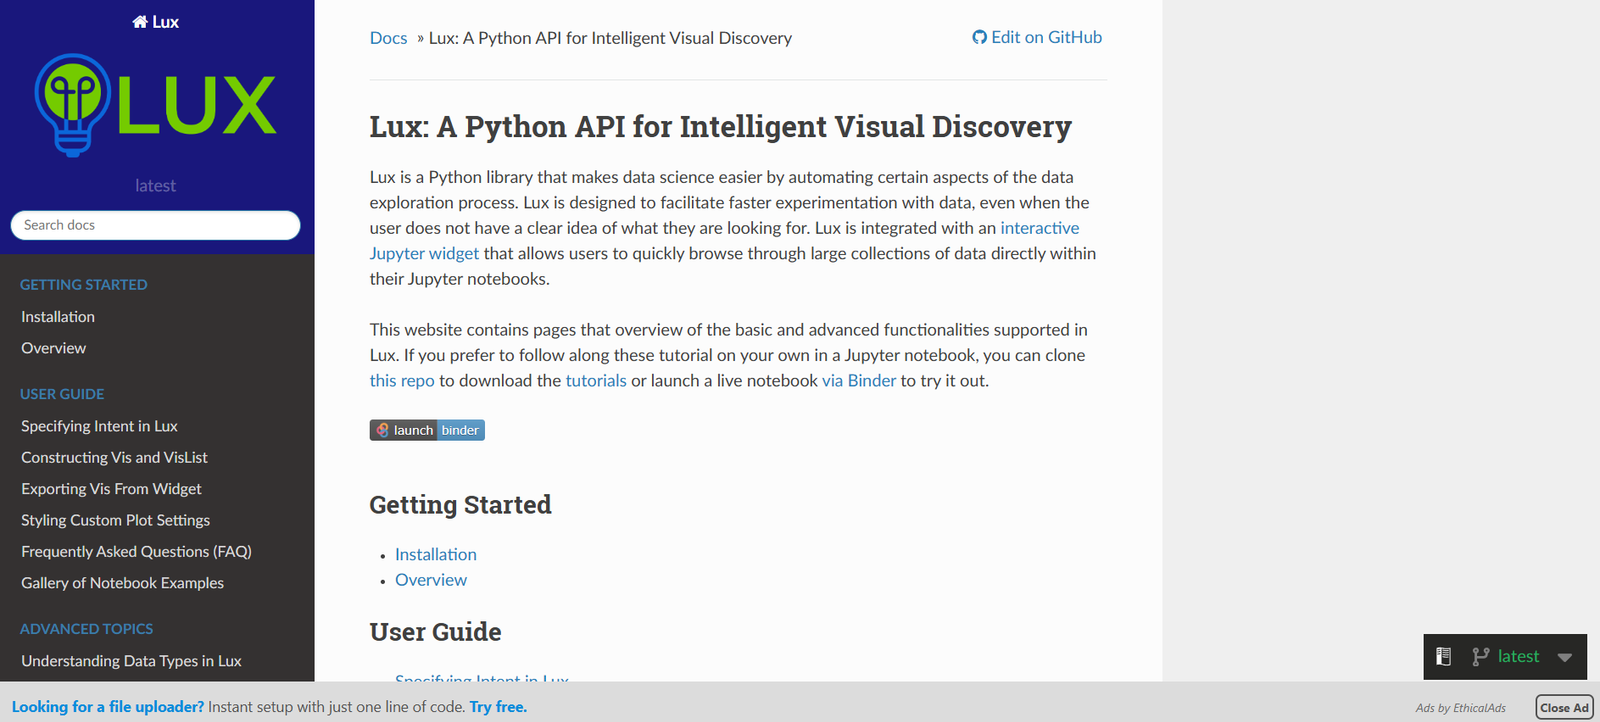Open Constructing Vis and VisList page

(x=114, y=457)
